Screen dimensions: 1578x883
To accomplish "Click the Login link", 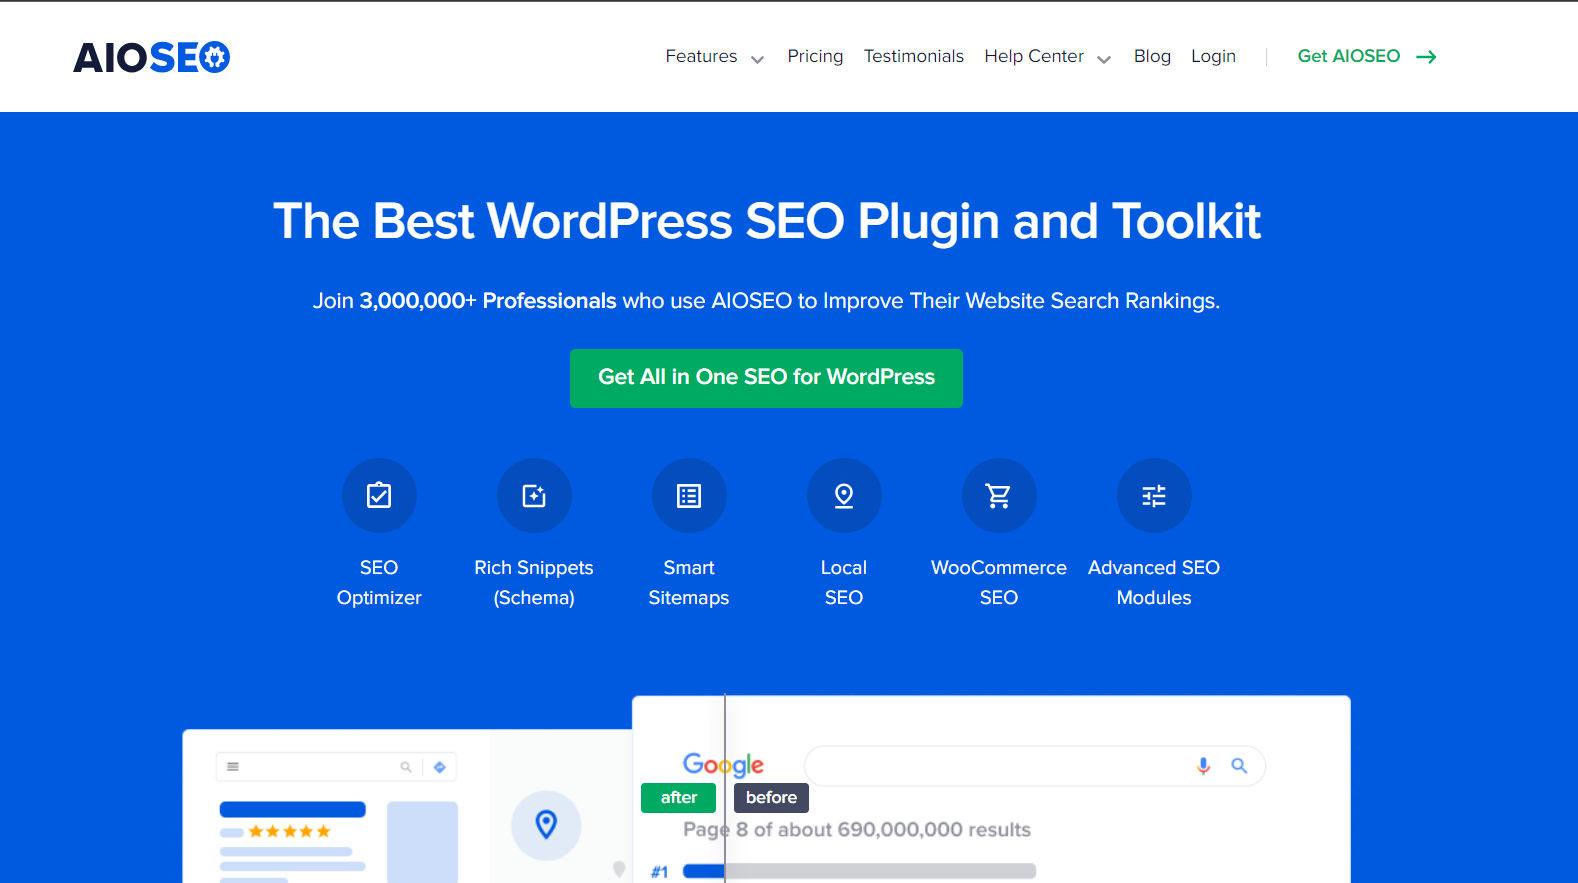I will 1213,57.
